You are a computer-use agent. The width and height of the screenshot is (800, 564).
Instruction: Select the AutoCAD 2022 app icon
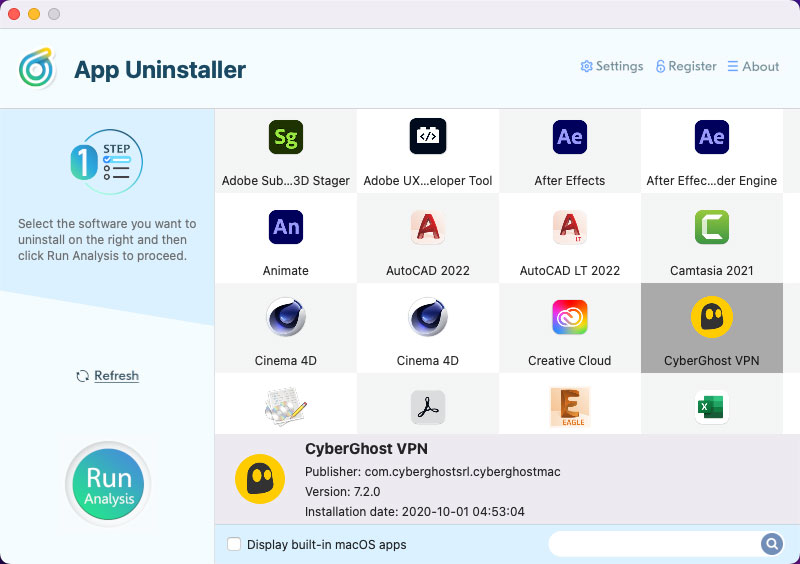[428, 227]
